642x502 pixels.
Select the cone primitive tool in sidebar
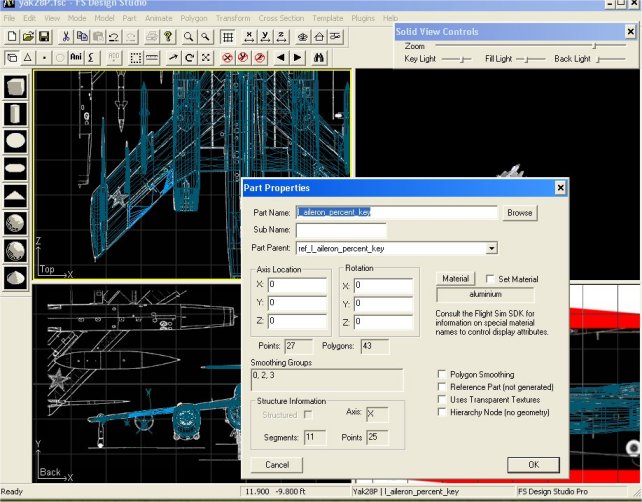click(16, 276)
